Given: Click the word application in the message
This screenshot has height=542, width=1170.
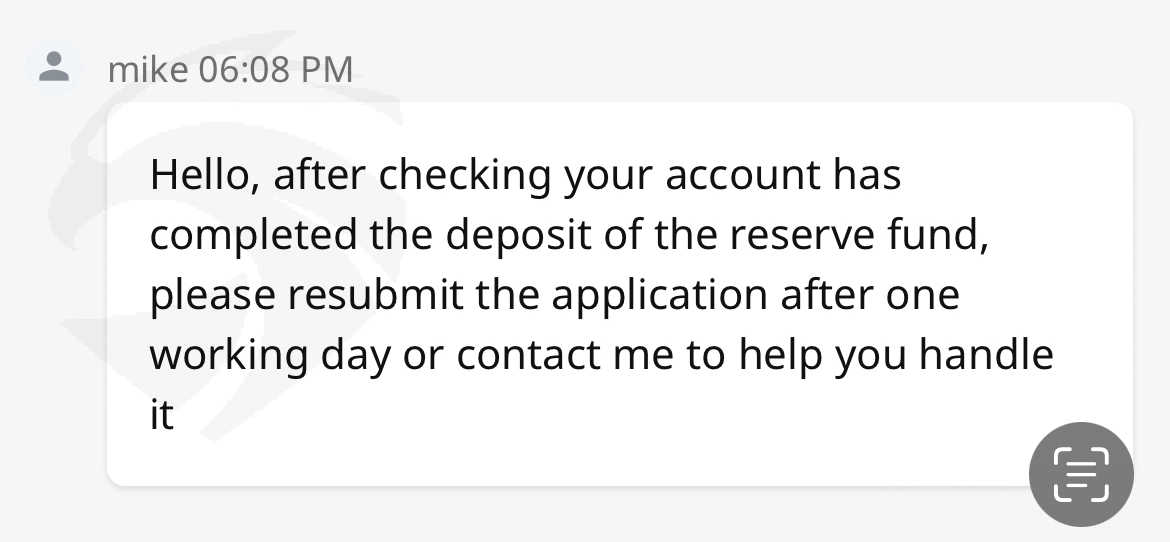Looking at the screenshot, I should point(659,297).
